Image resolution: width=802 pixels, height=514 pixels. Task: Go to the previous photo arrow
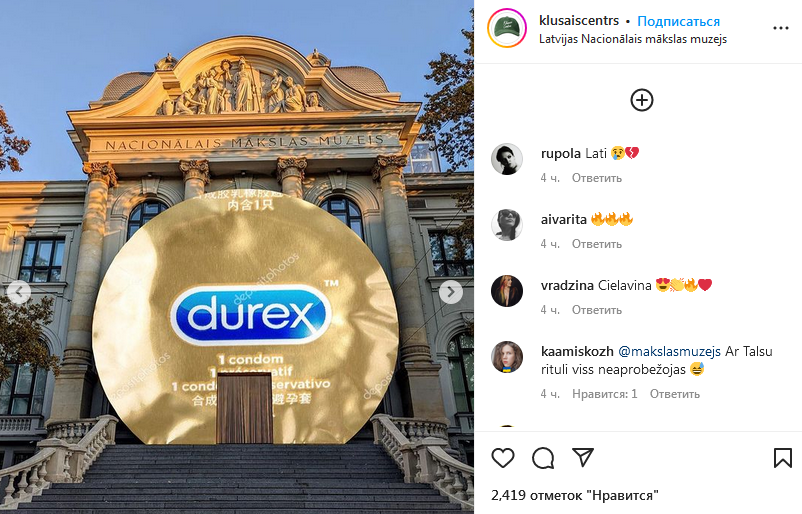coord(19,292)
